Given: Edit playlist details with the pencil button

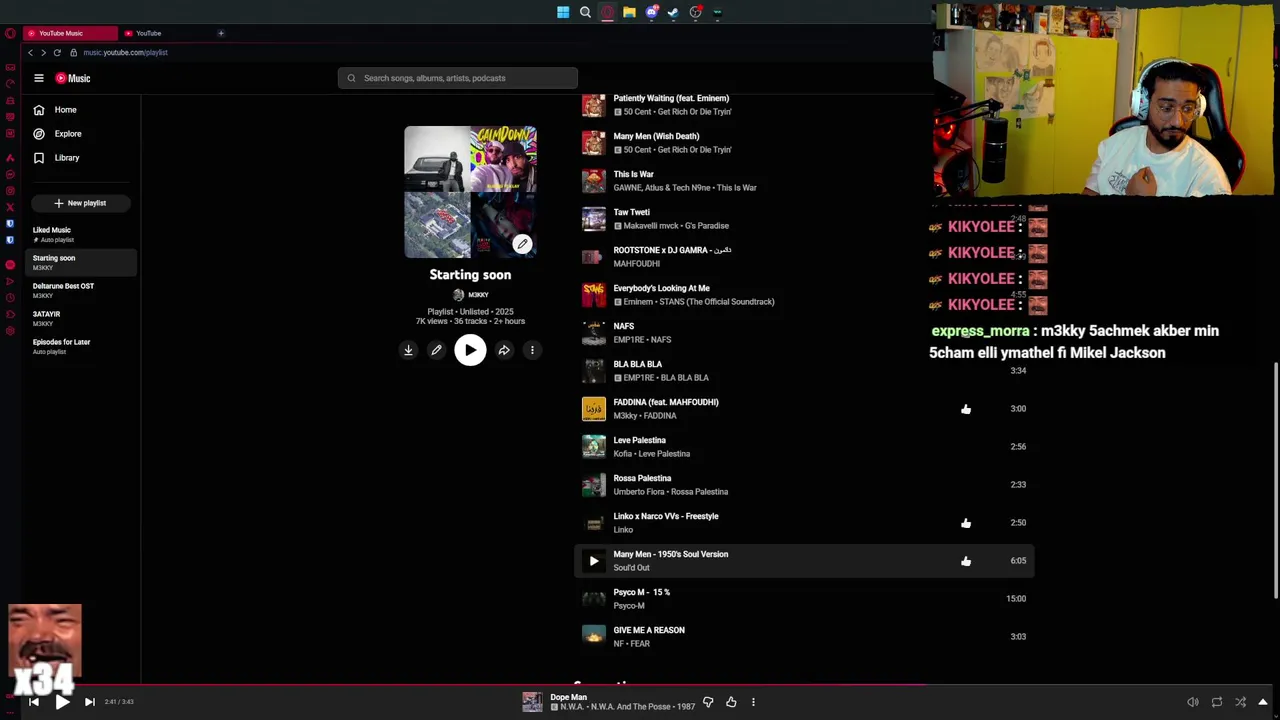Looking at the screenshot, I should tap(436, 350).
